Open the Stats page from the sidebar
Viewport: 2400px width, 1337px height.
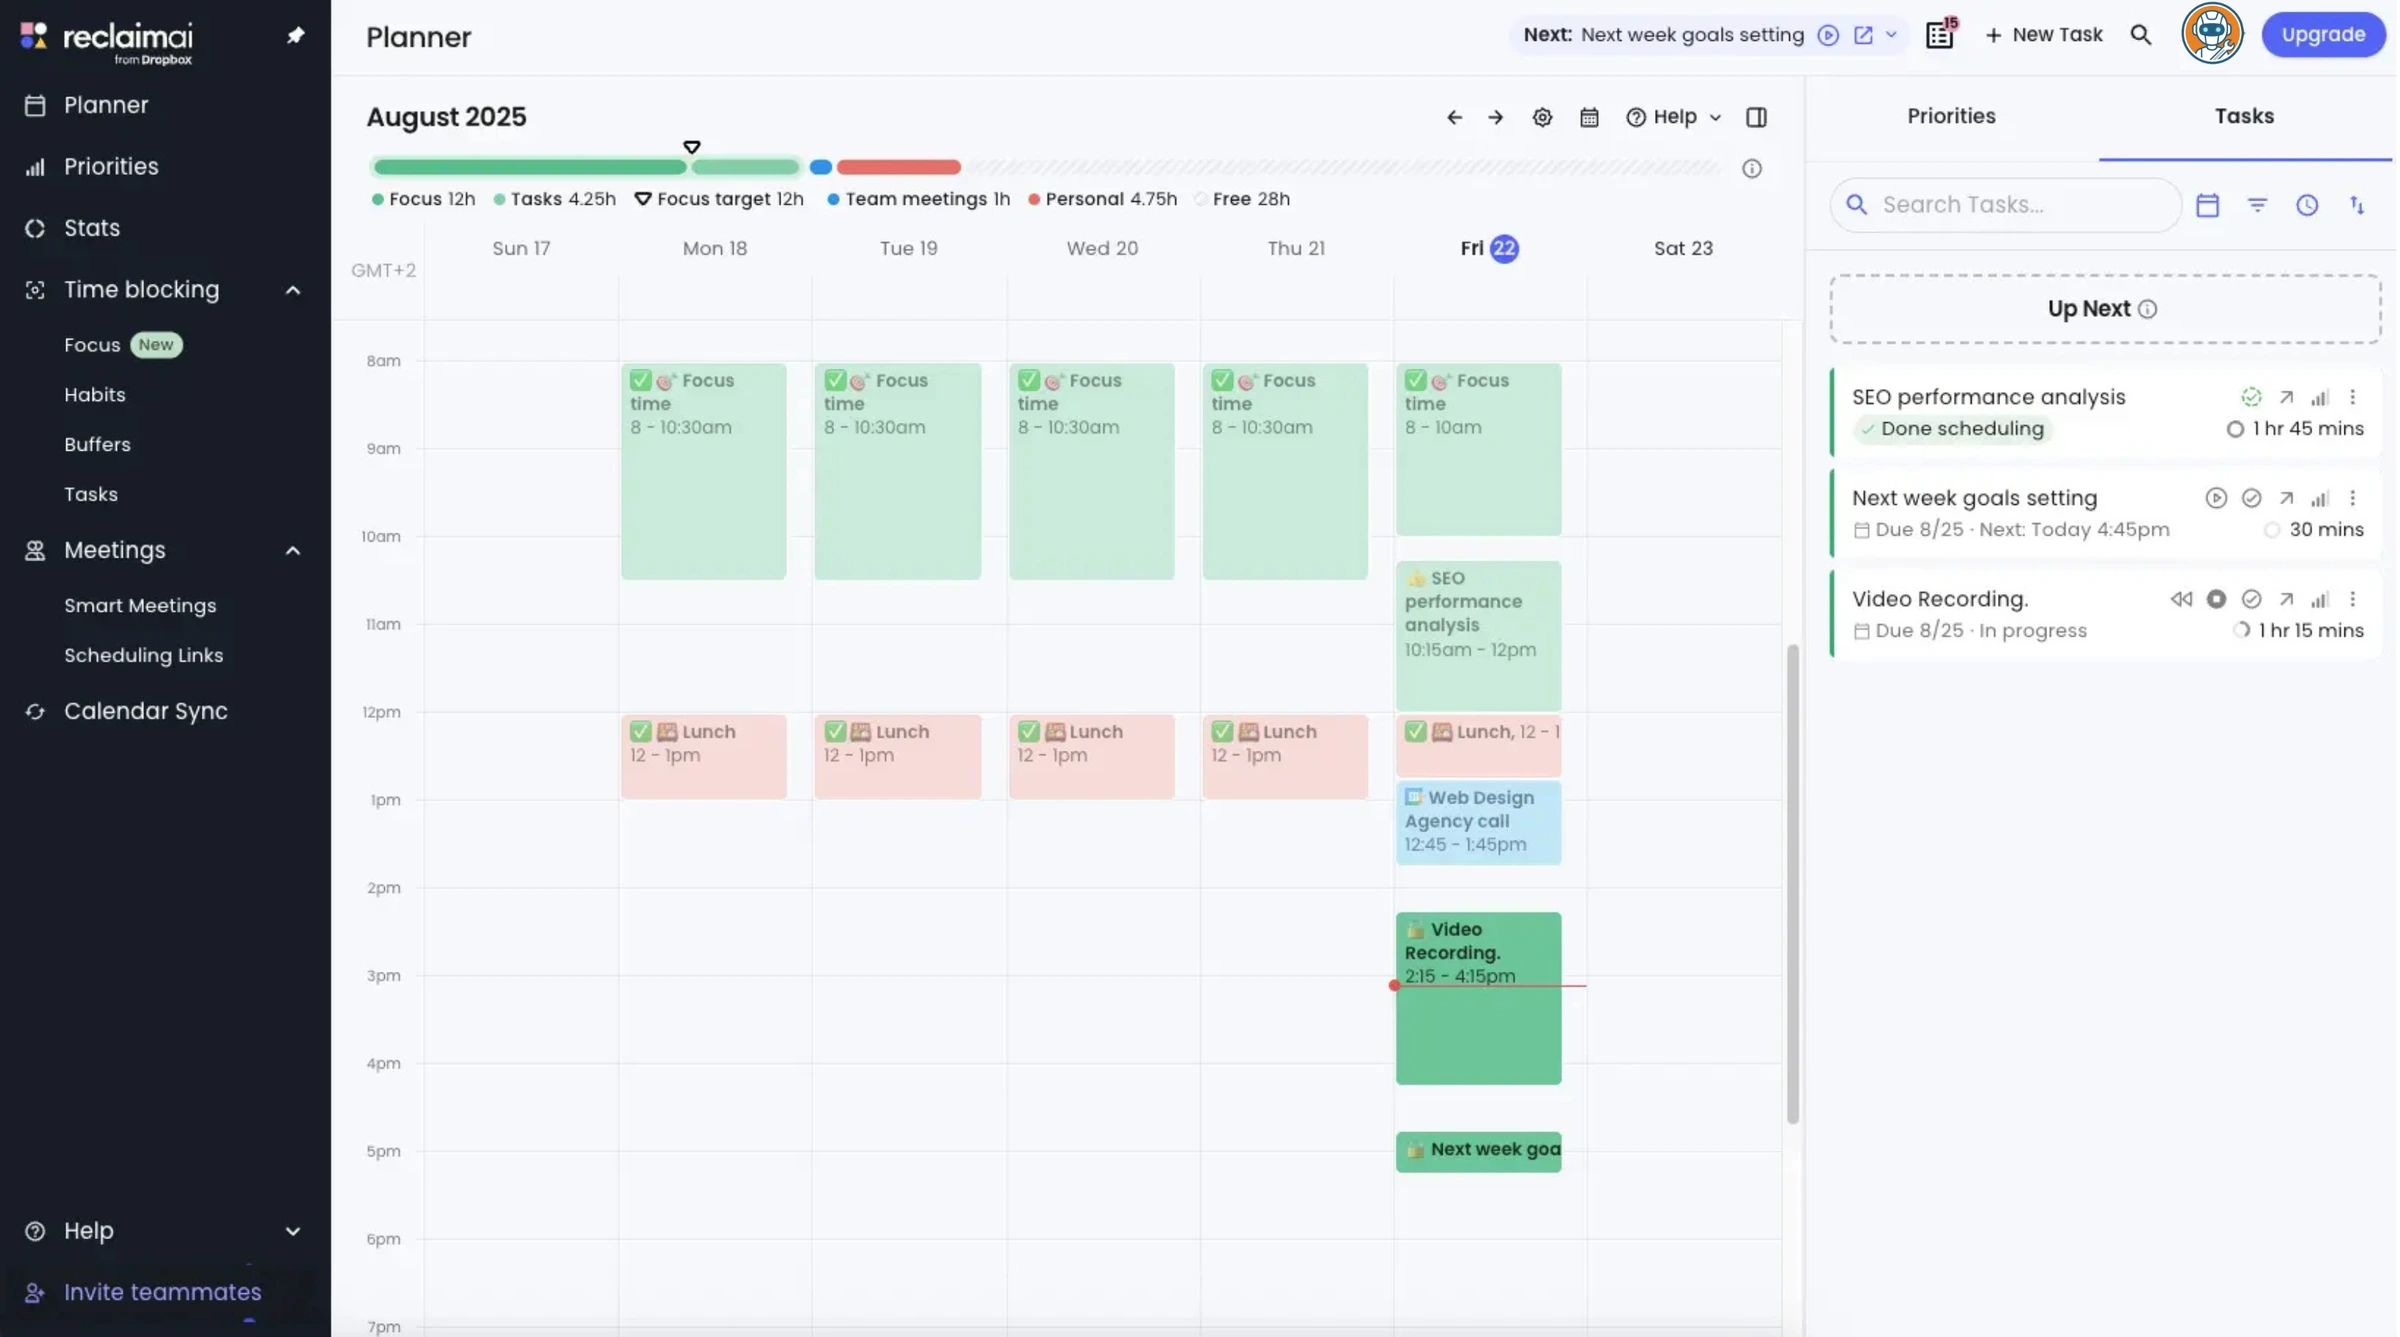click(92, 228)
